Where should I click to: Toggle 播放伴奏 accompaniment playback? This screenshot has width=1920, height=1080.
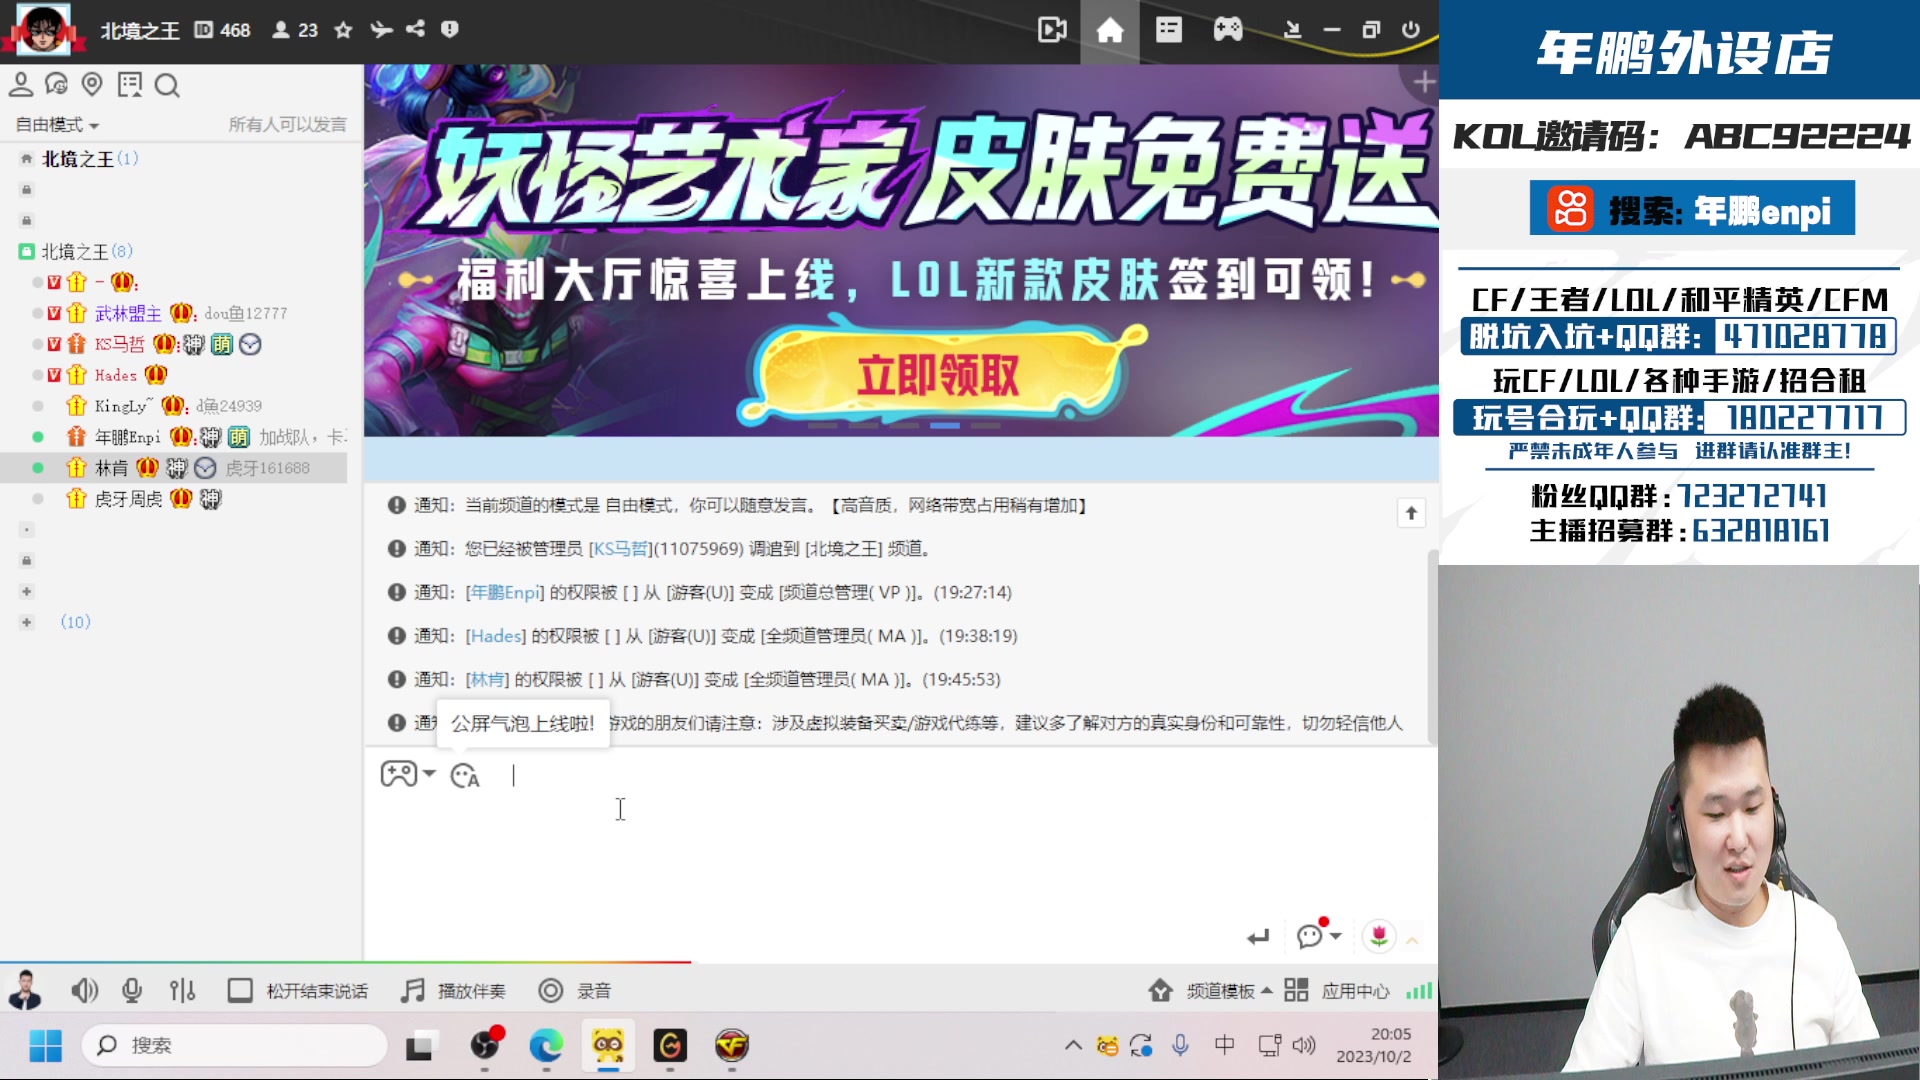coord(453,991)
